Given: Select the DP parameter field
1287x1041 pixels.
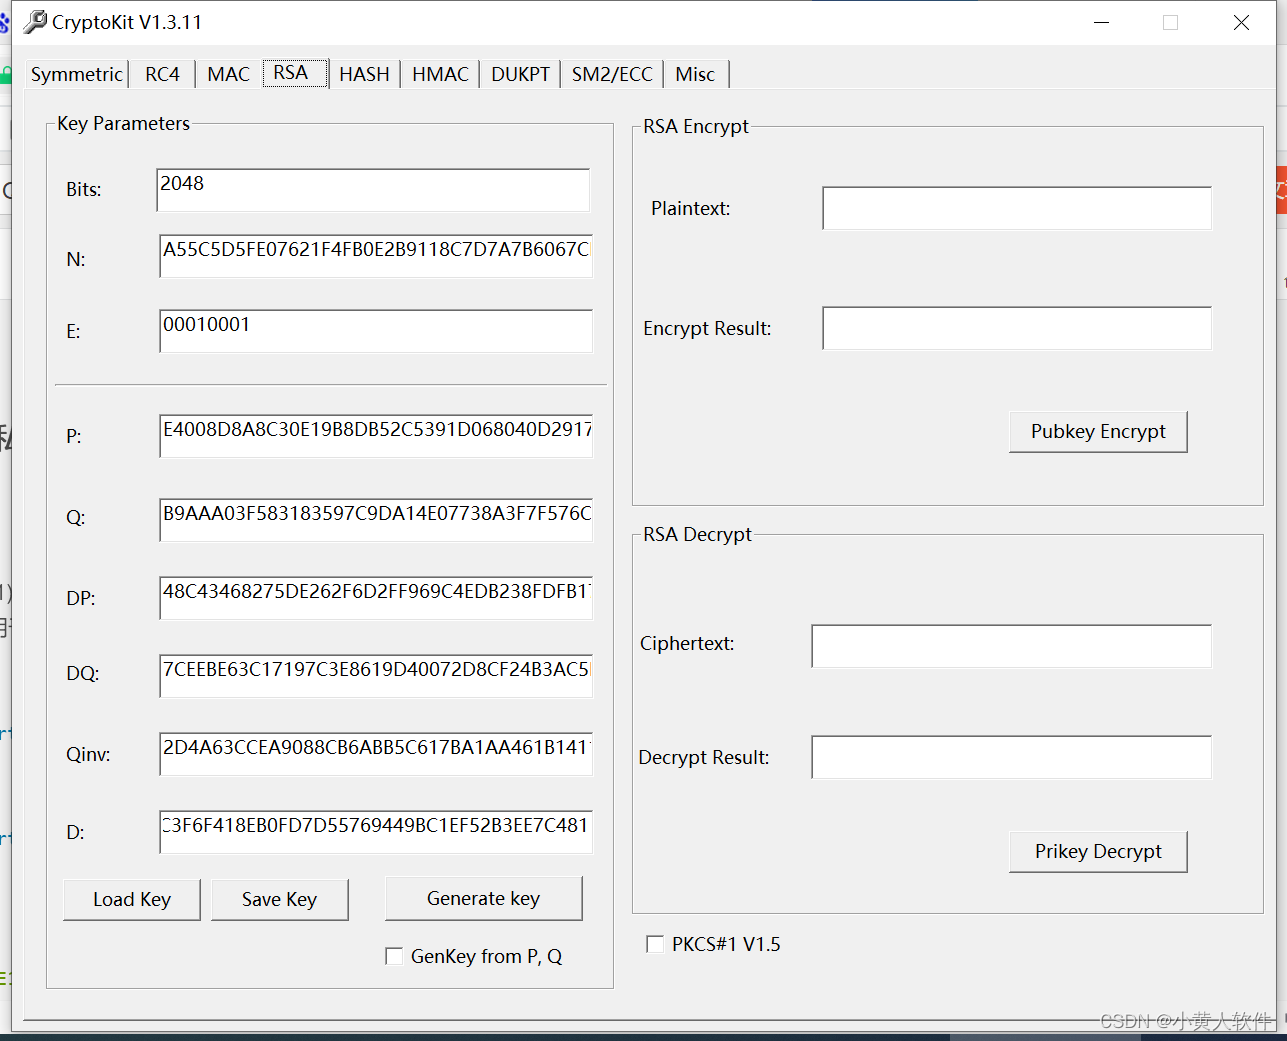Looking at the screenshot, I should coord(376,598).
